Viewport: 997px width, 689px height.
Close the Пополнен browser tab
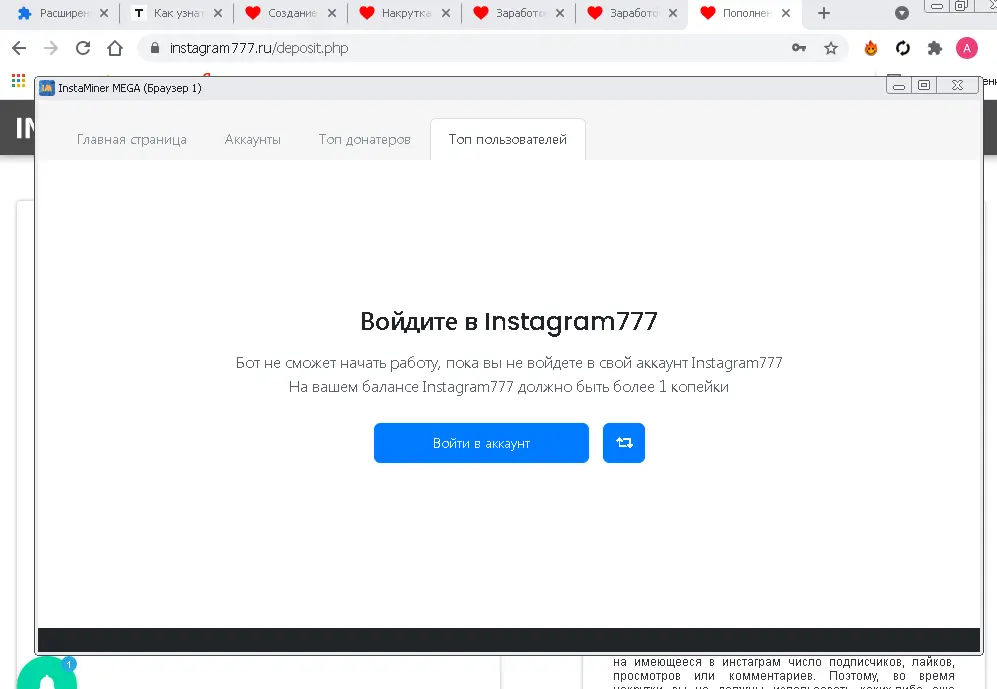coord(786,13)
